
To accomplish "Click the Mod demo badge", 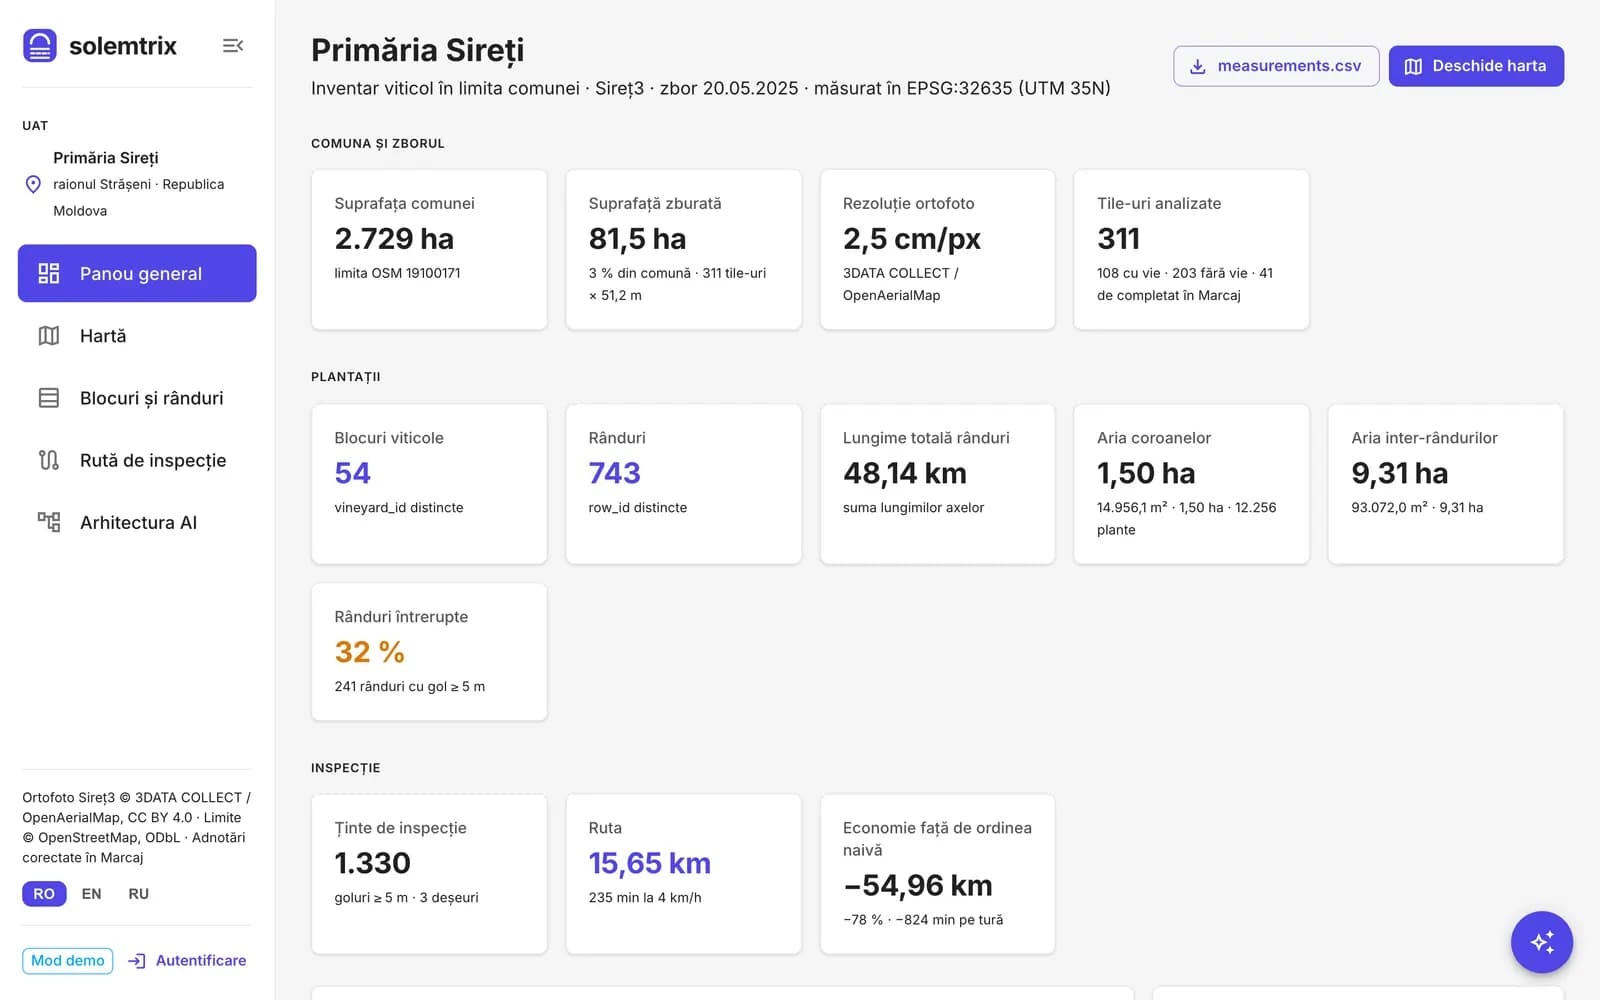I will click(x=67, y=961).
